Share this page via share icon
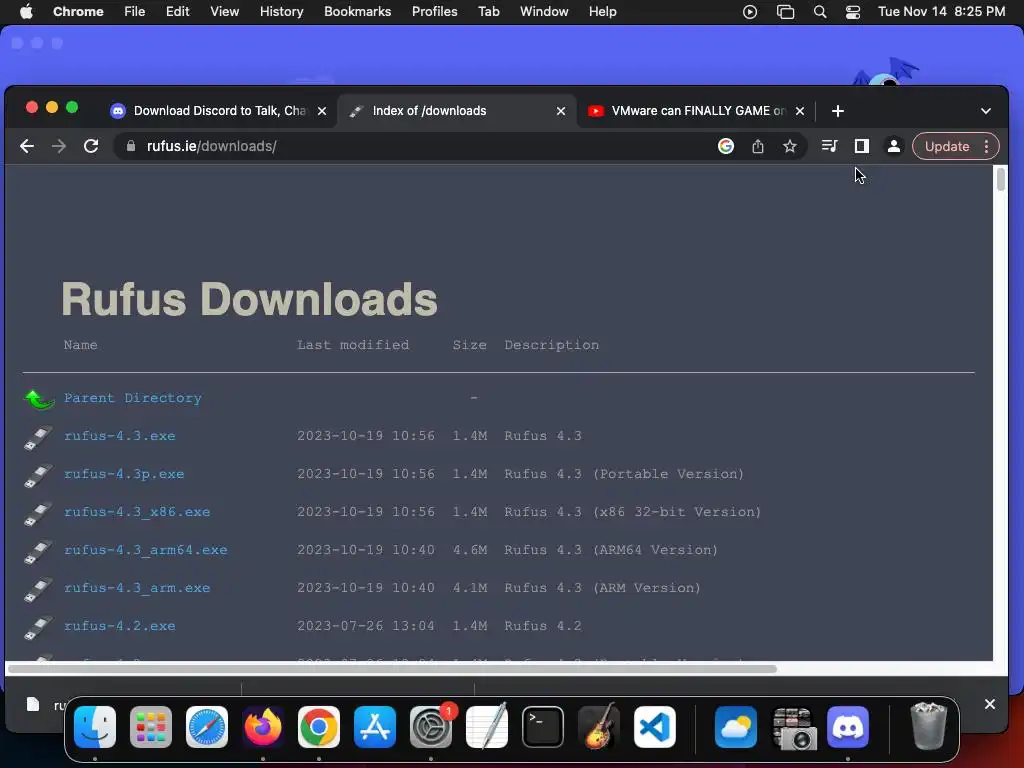Screen dimensions: 1024x768 coord(758,146)
